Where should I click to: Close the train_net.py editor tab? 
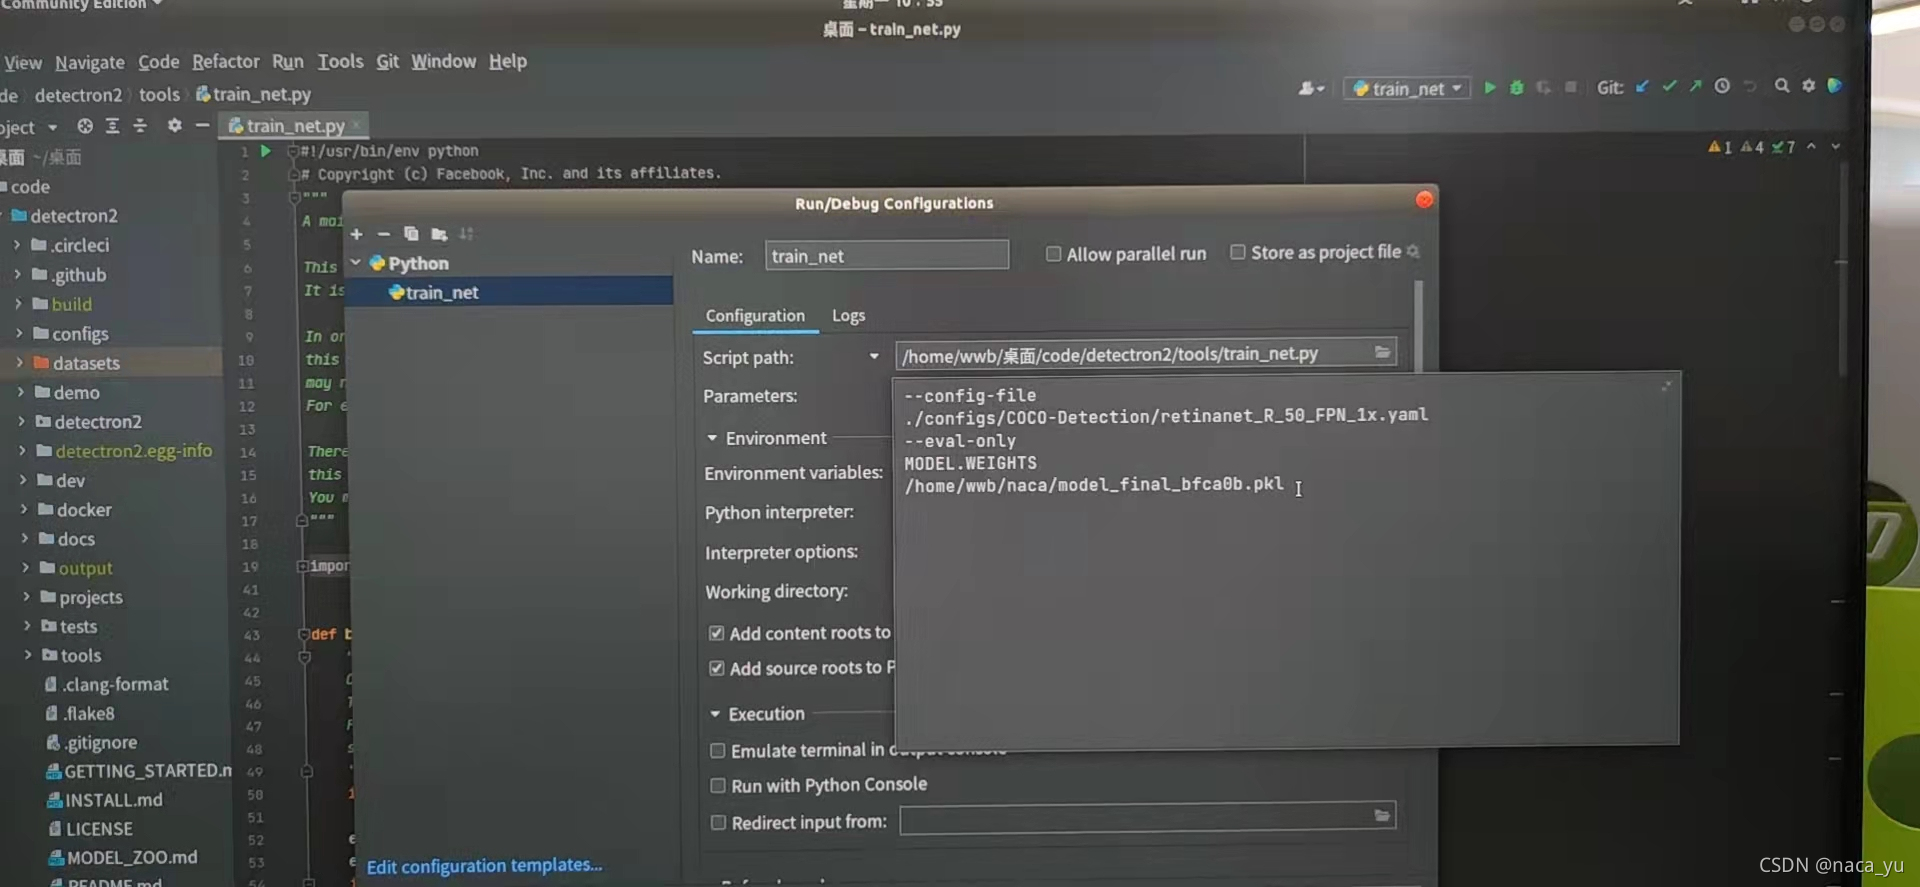tap(357, 125)
